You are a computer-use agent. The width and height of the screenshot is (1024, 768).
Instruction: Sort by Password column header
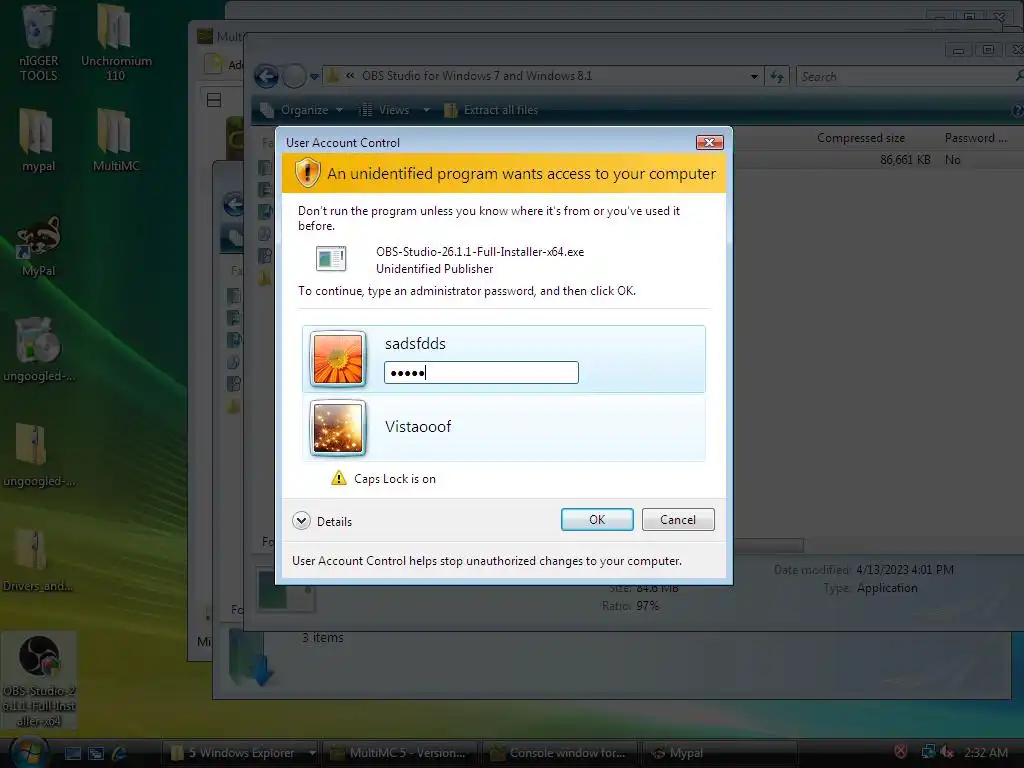pos(976,138)
